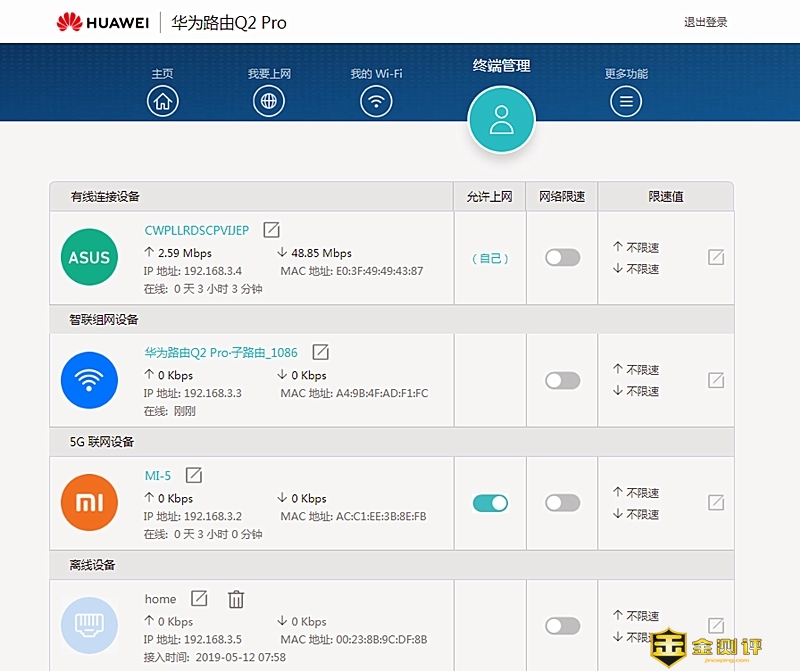Enable speed limit for MI-5
Image resolution: width=800 pixels, height=671 pixels.
tap(562, 503)
